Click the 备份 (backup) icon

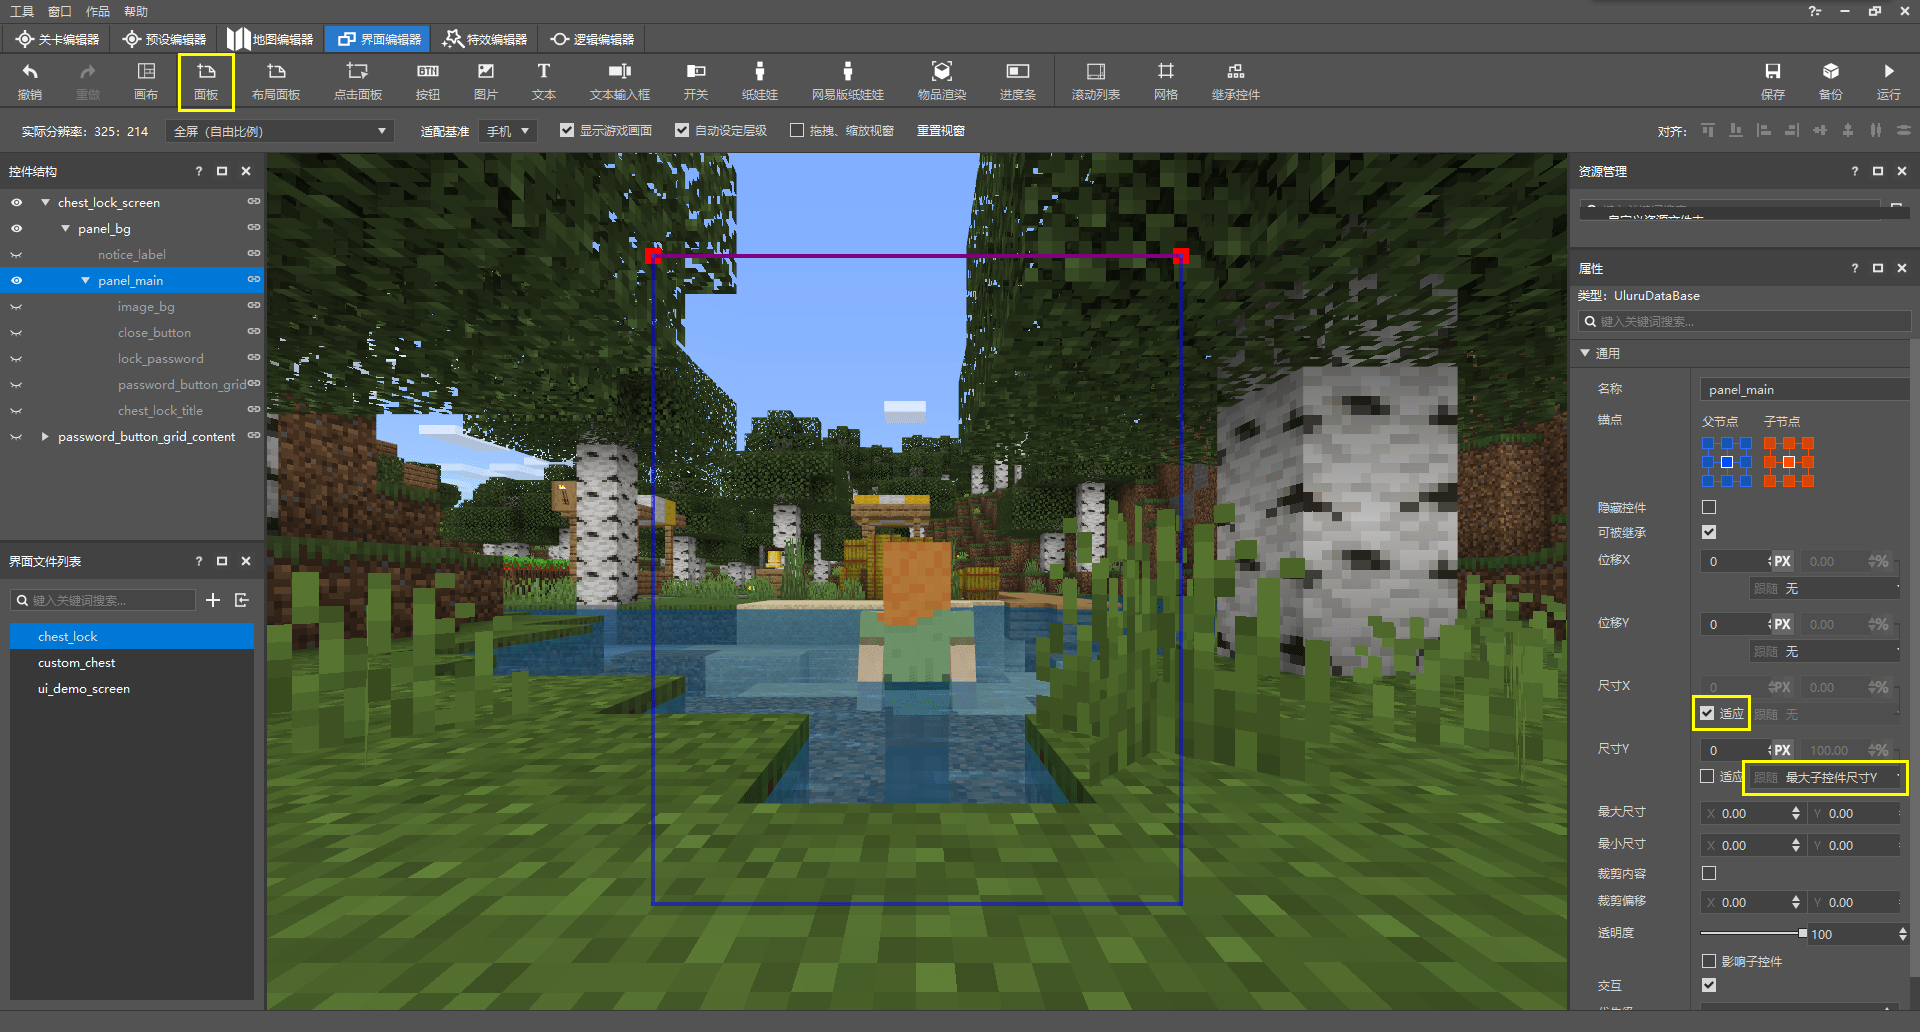pos(1831,81)
